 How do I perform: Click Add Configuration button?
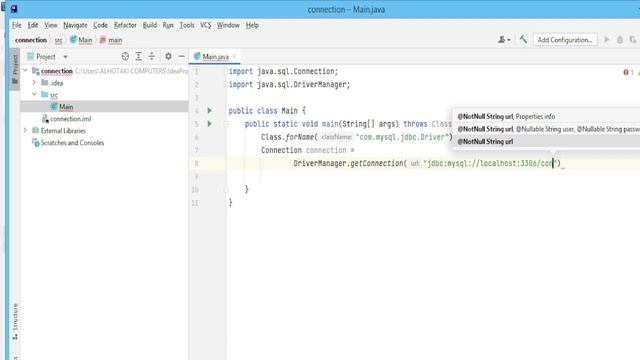coord(565,40)
